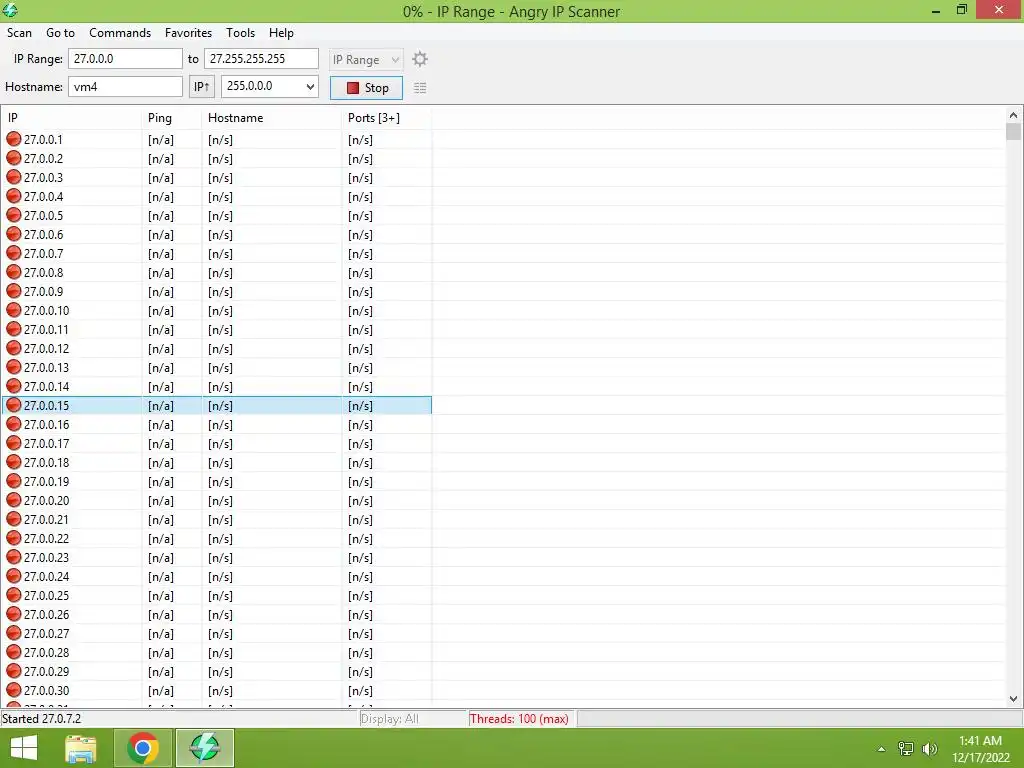Launch Chrome from the taskbar
Image resolution: width=1024 pixels, height=768 pixels.
click(143, 748)
